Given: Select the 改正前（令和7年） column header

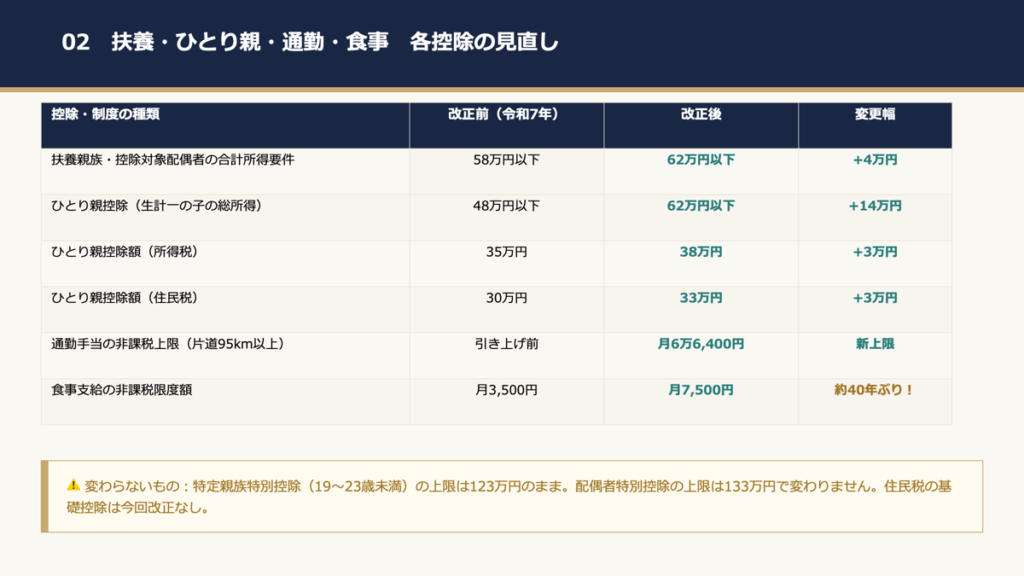Looking at the screenshot, I should tap(506, 114).
